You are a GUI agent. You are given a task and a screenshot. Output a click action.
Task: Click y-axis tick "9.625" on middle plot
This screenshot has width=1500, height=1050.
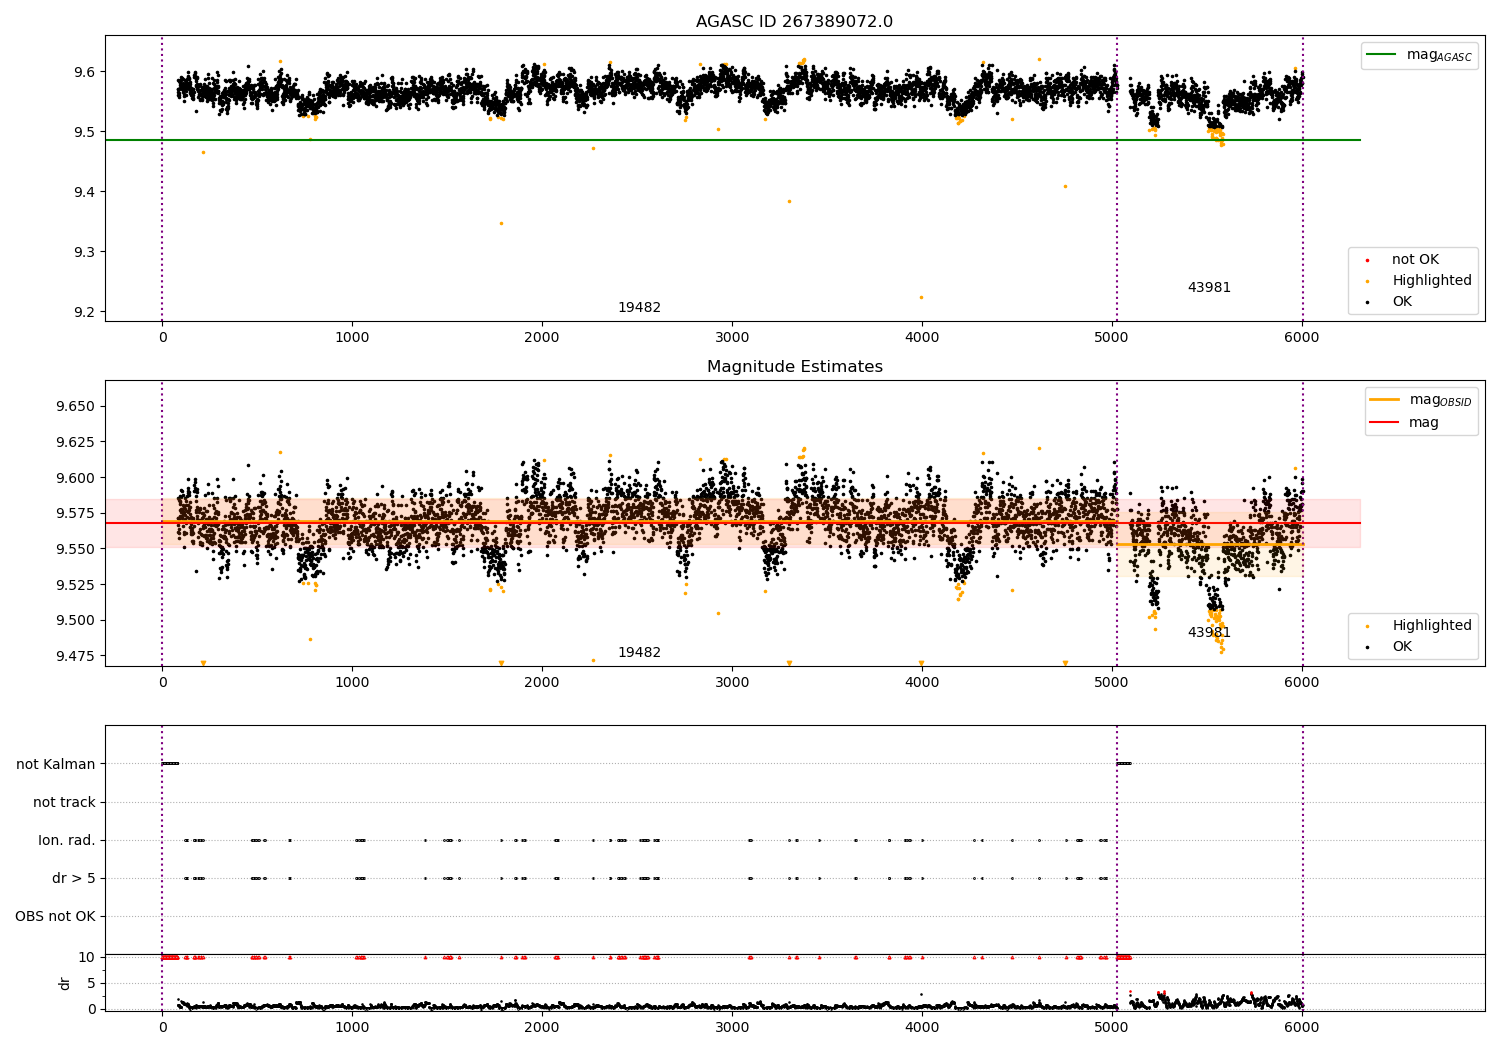point(76,442)
